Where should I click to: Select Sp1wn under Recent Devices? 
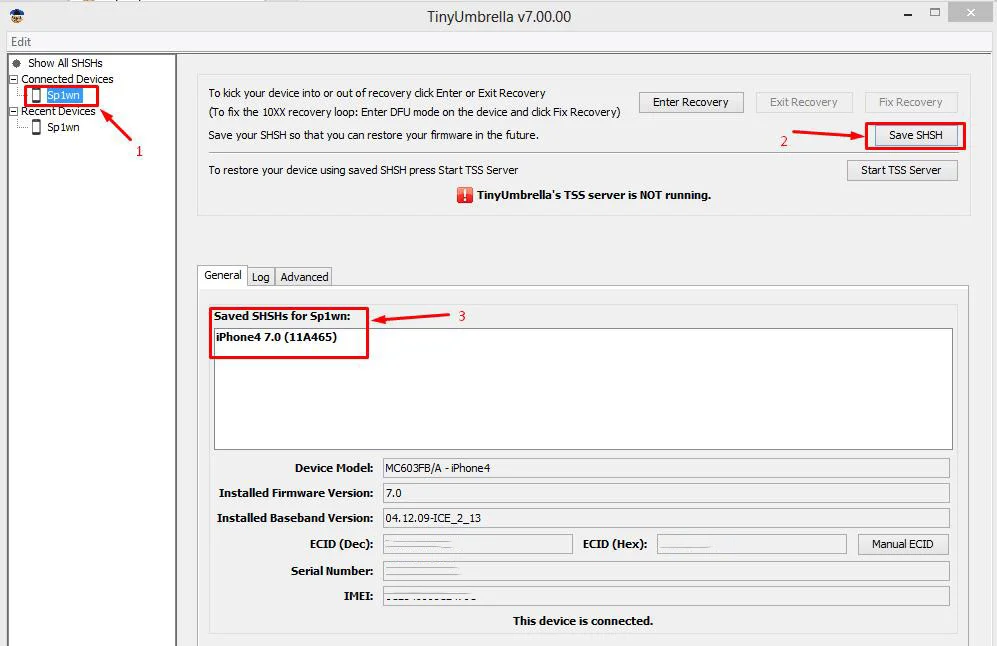64,127
